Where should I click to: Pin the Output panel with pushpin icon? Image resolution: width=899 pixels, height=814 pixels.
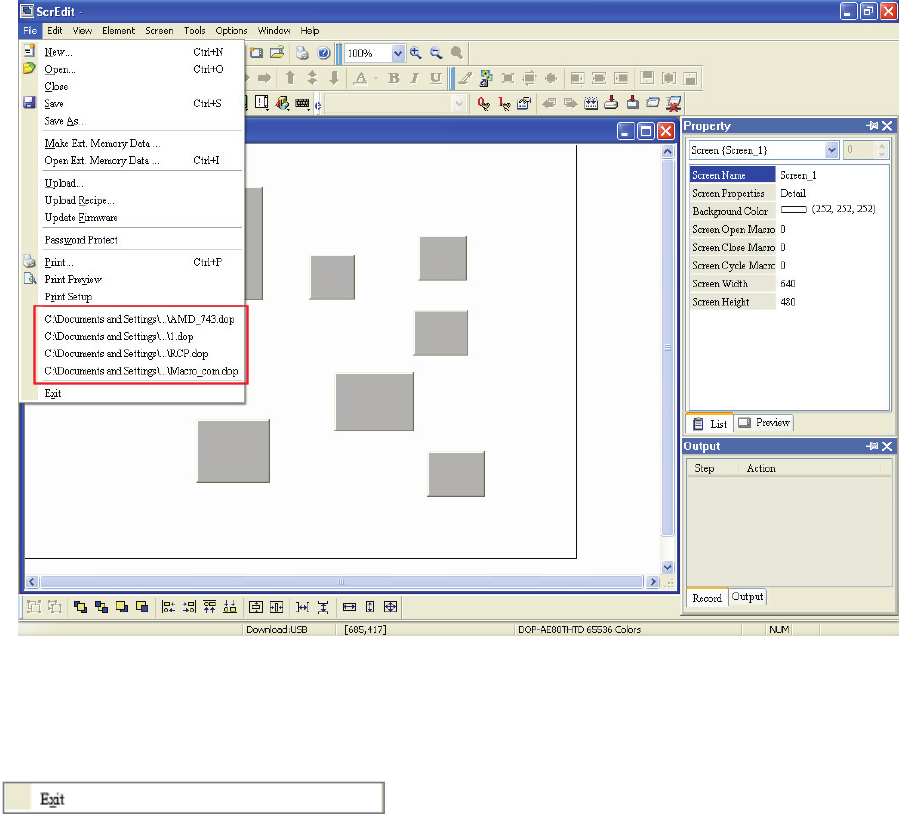pyautogui.click(x=871, y=446)
